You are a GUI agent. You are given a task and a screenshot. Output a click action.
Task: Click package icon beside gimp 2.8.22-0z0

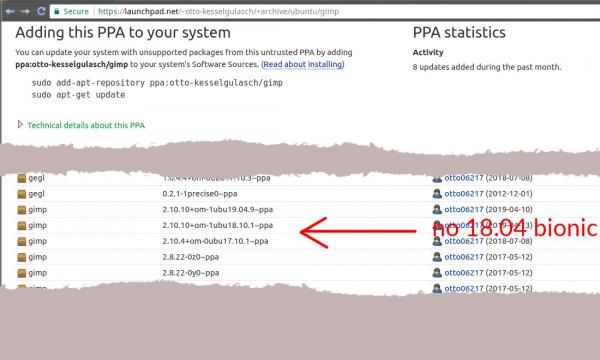click(22, 257)
